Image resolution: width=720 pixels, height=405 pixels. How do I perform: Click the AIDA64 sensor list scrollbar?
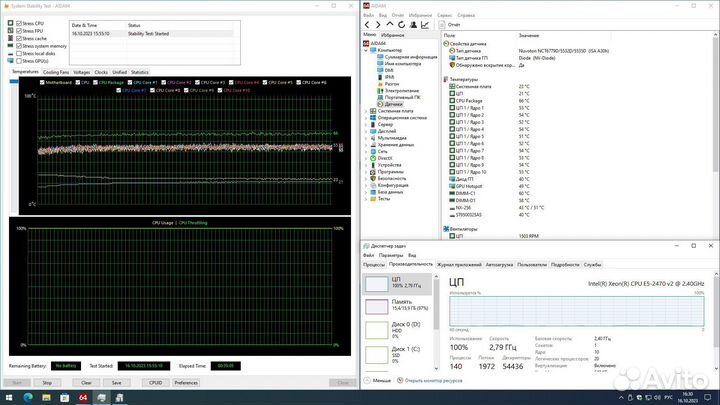pyautogui.click(x=715, y=106)
